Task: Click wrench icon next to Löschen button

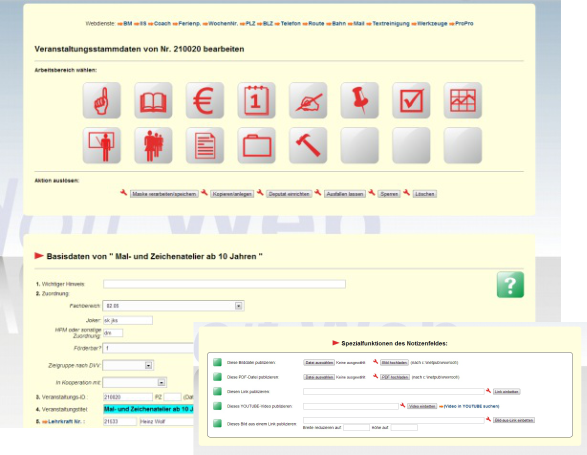Action: [x=407, y=193]
